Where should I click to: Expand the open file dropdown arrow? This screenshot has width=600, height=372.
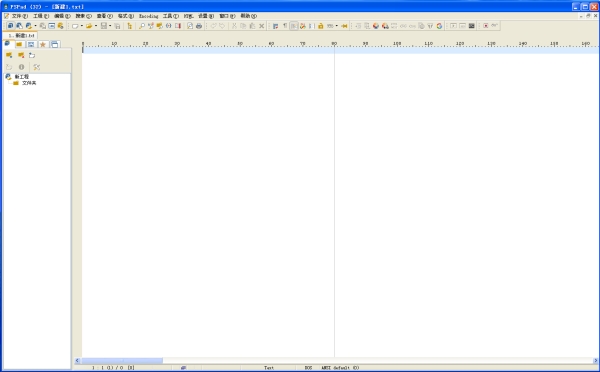click(x=96, y=26)
